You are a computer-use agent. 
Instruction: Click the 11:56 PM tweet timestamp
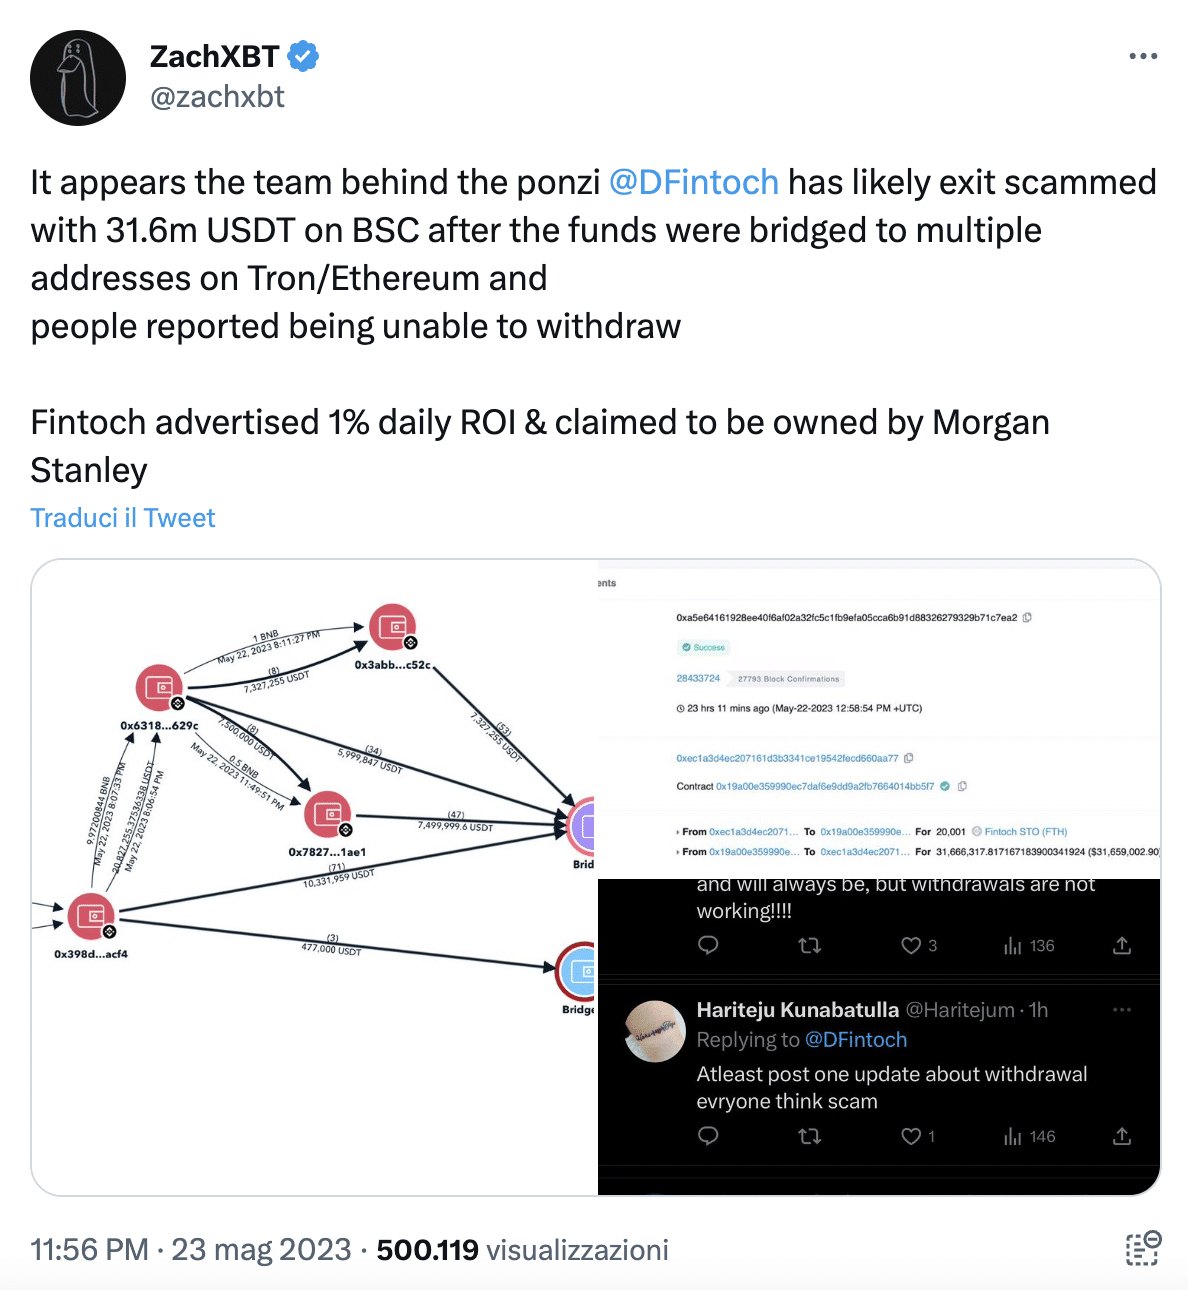[89, 1250]
